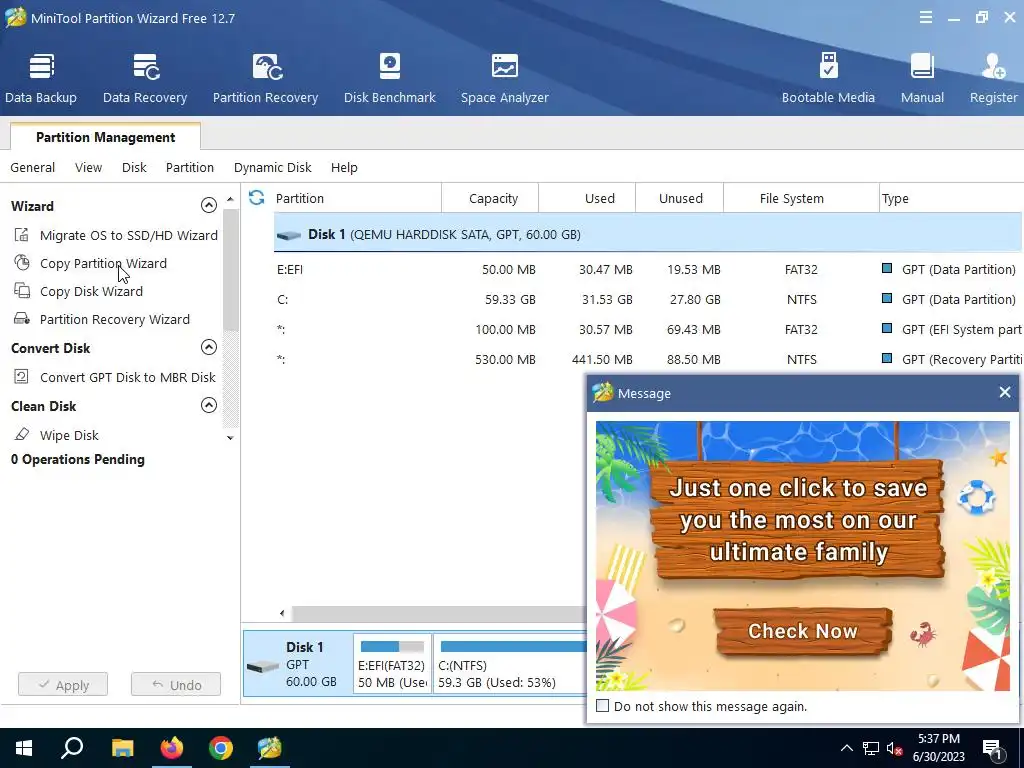Select the E:EFI partition usage bar in disk map
The height and width of the screenshot is (768, 1024).
[392, 647]
